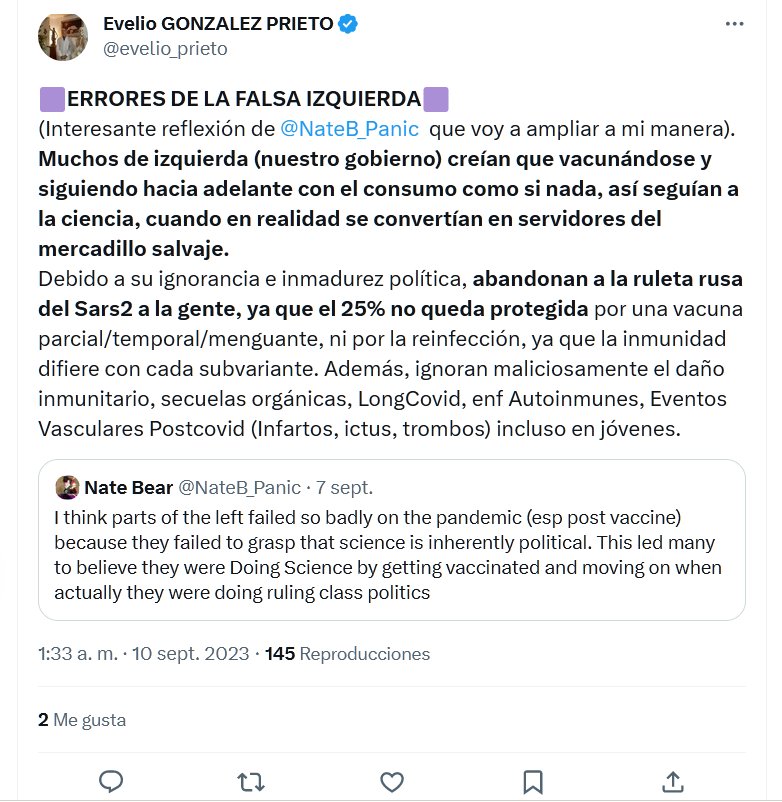Click the reply speech bubble icon
This screenshot has height=802, width=782.
(x=112, y=780)
